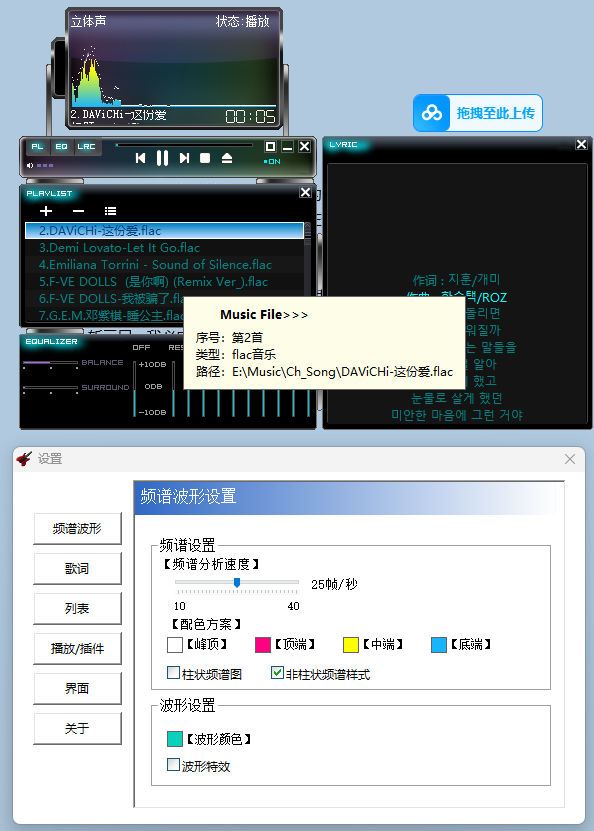
Task: Skip to the next track
Action: tap(184, 158)
